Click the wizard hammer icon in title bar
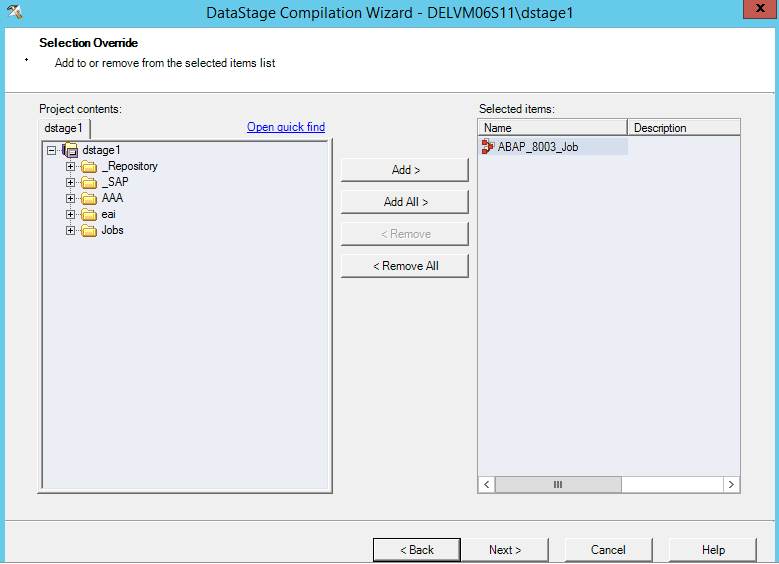 [x=15, y=11]
